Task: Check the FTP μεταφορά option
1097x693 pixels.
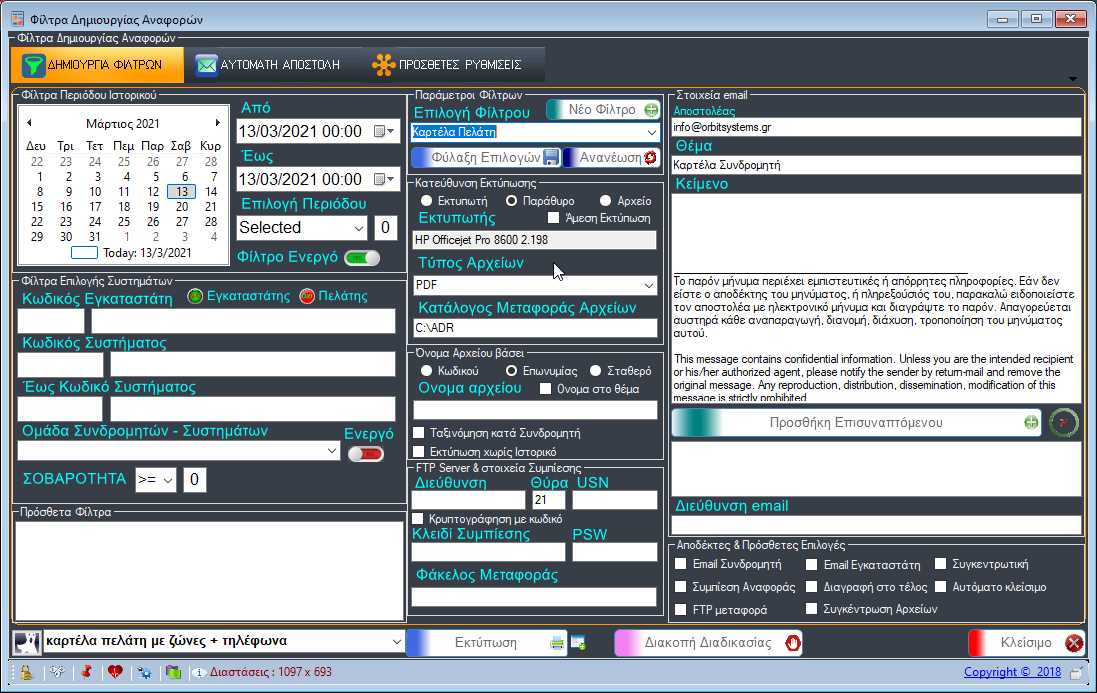Action: coord(681,609)
